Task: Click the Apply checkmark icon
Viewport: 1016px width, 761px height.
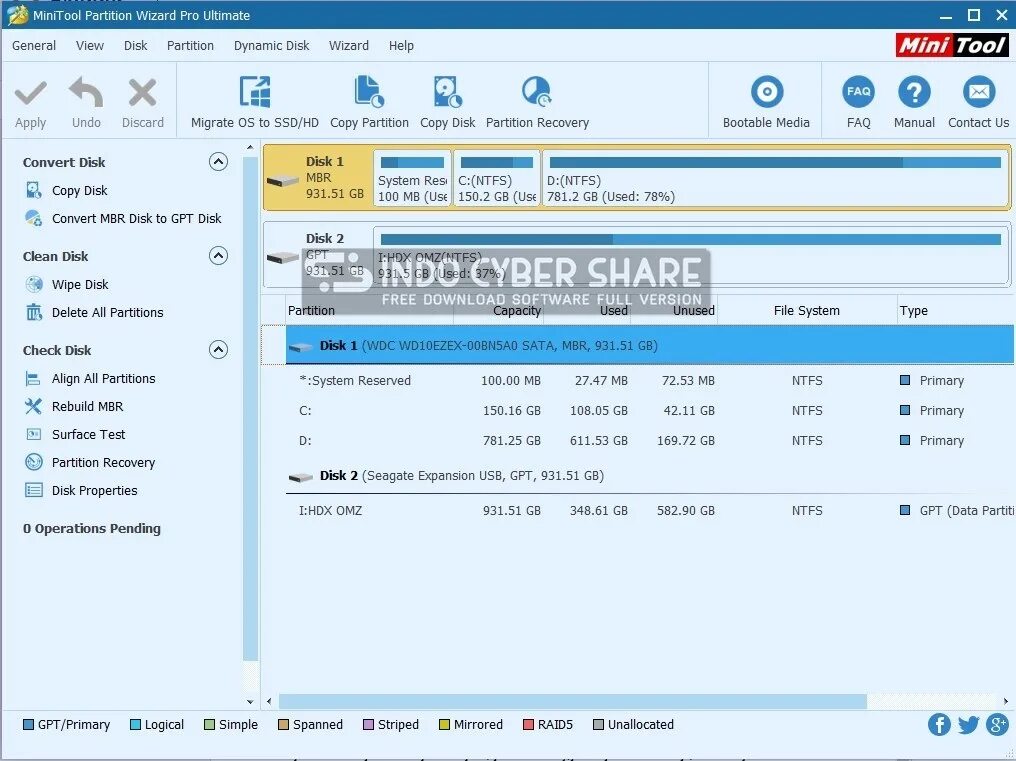Action: coord(30,93)
